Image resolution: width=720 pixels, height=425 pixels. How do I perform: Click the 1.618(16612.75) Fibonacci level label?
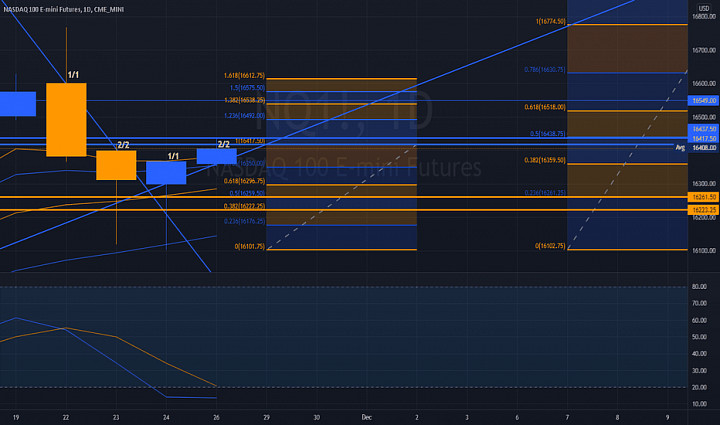(x=244, y=75)
